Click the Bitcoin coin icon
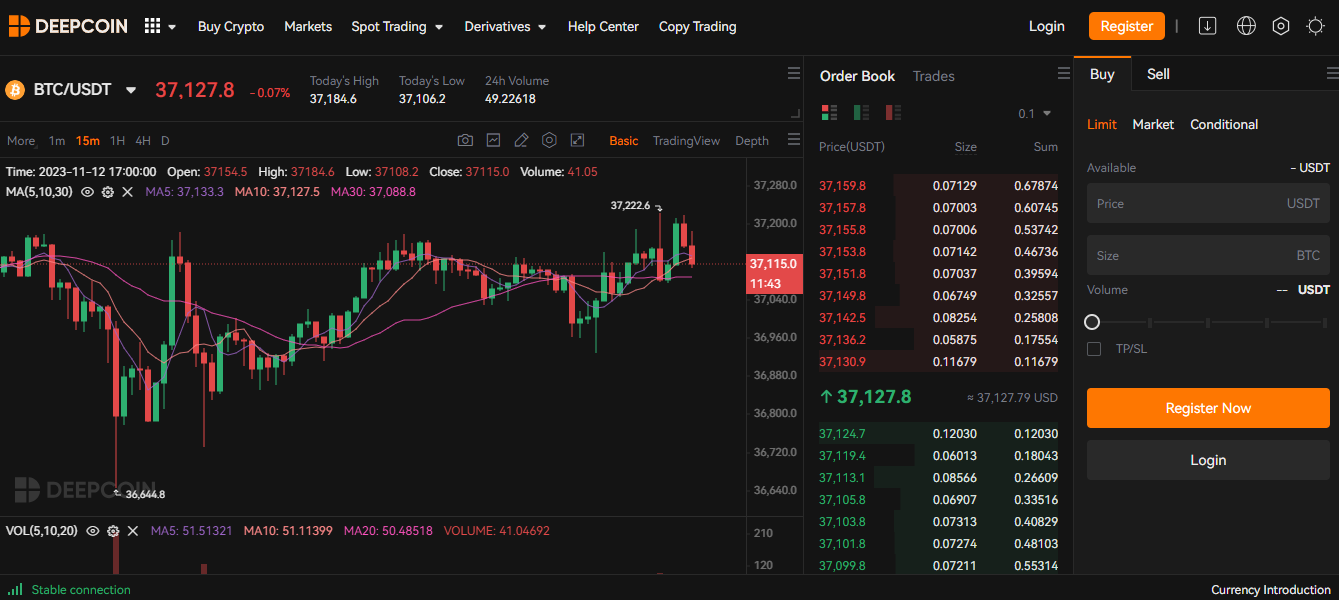Viewport: 1339px width, 600px height. point(15,90)
